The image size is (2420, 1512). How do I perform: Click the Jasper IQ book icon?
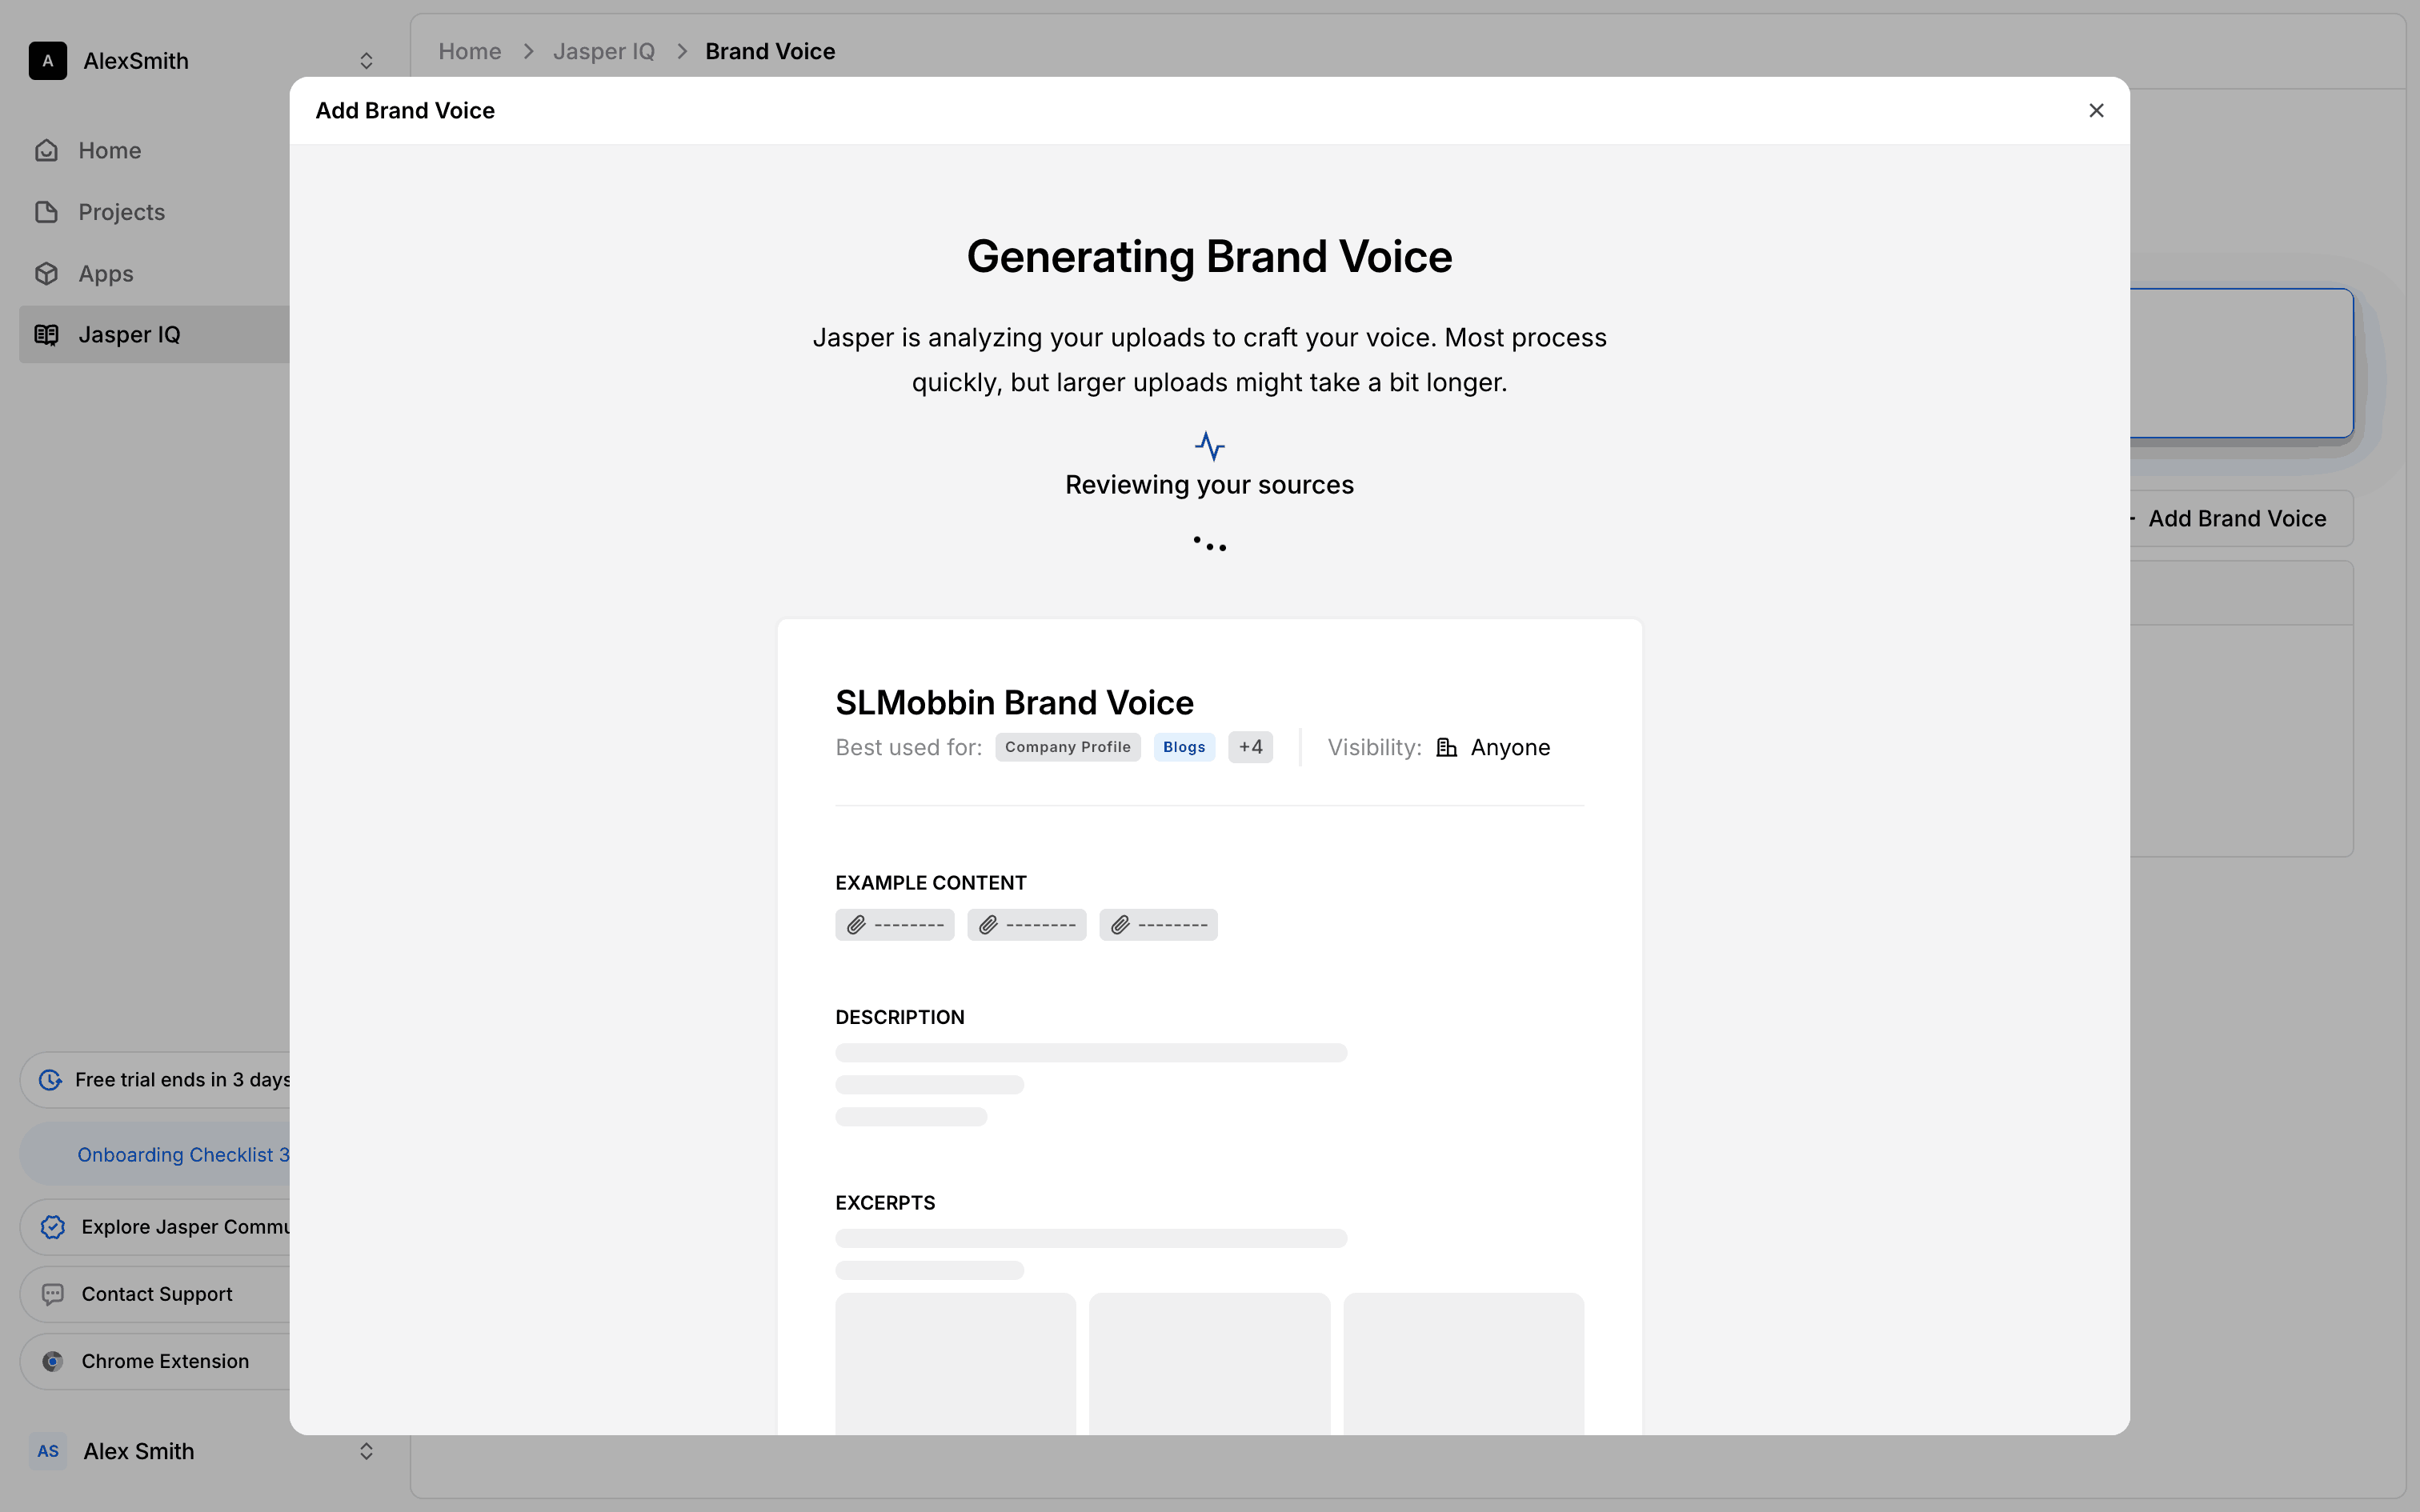tap(46, 335)
